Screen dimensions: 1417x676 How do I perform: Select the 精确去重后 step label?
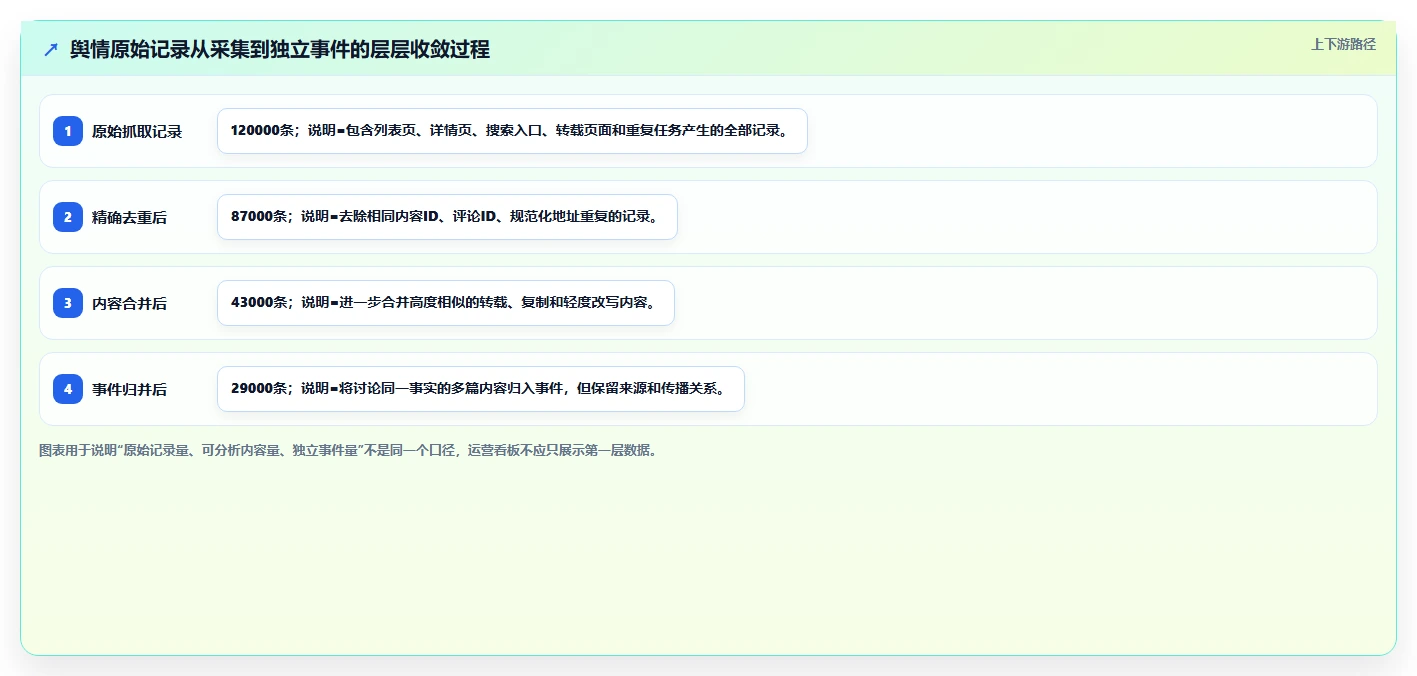pos(129,217)
